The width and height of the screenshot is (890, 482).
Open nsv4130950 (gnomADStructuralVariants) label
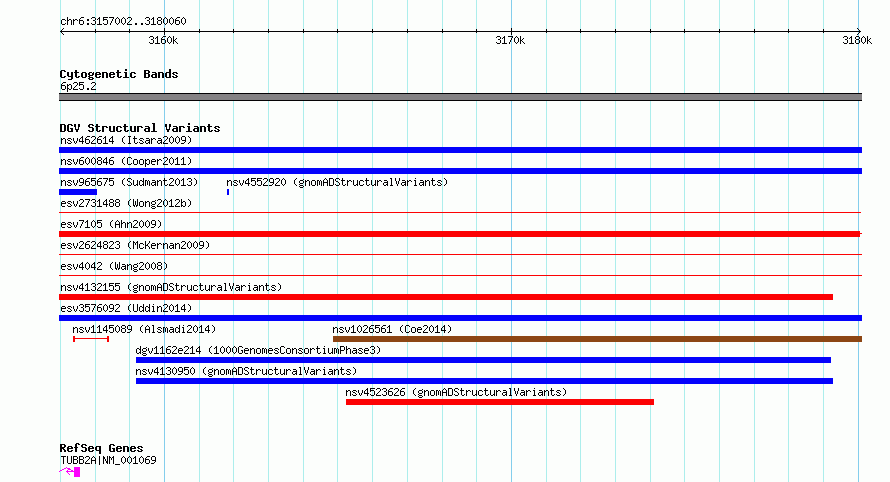click(x=246, y=371)
